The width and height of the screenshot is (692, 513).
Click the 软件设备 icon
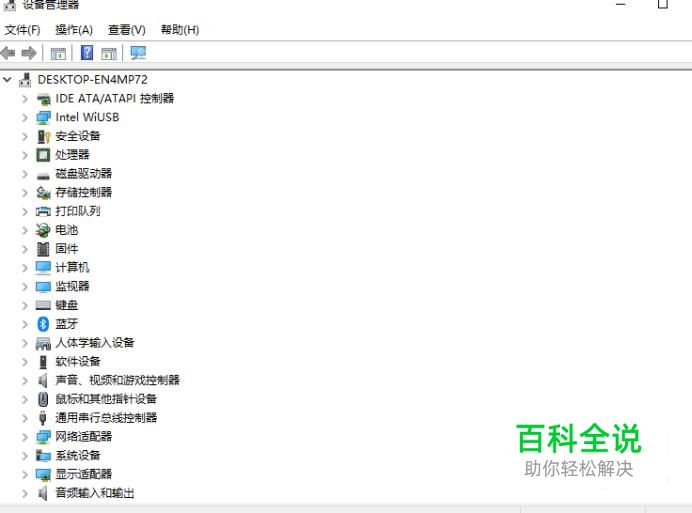click(43, 362)
